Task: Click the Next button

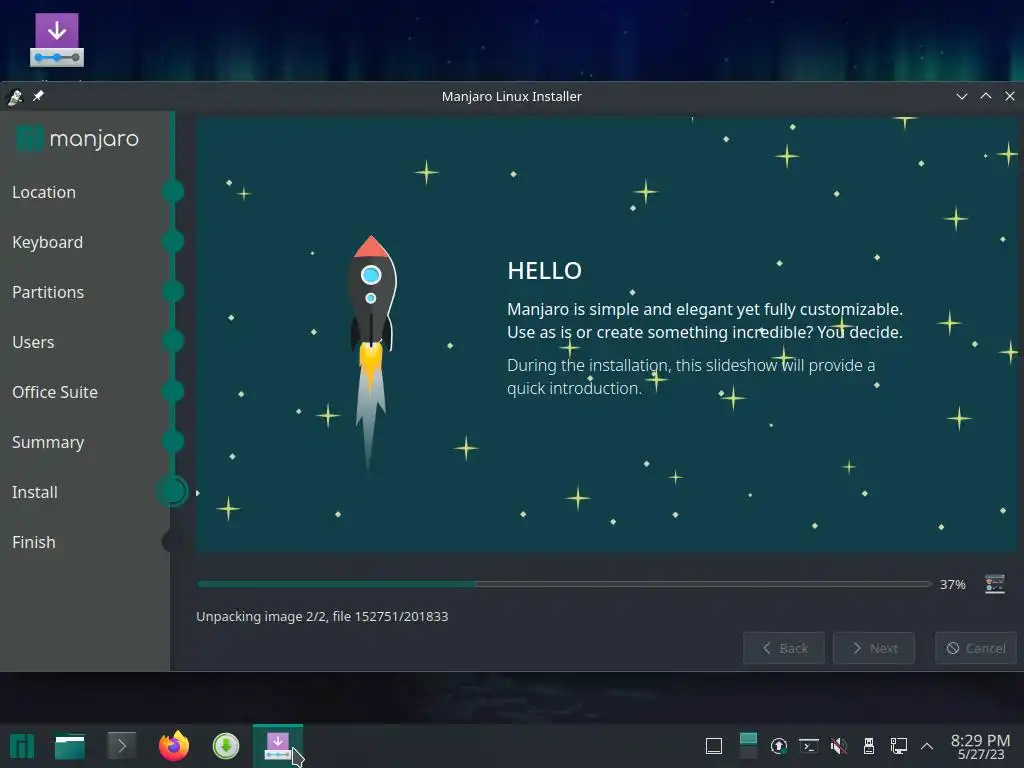Action: click(874, 648)
